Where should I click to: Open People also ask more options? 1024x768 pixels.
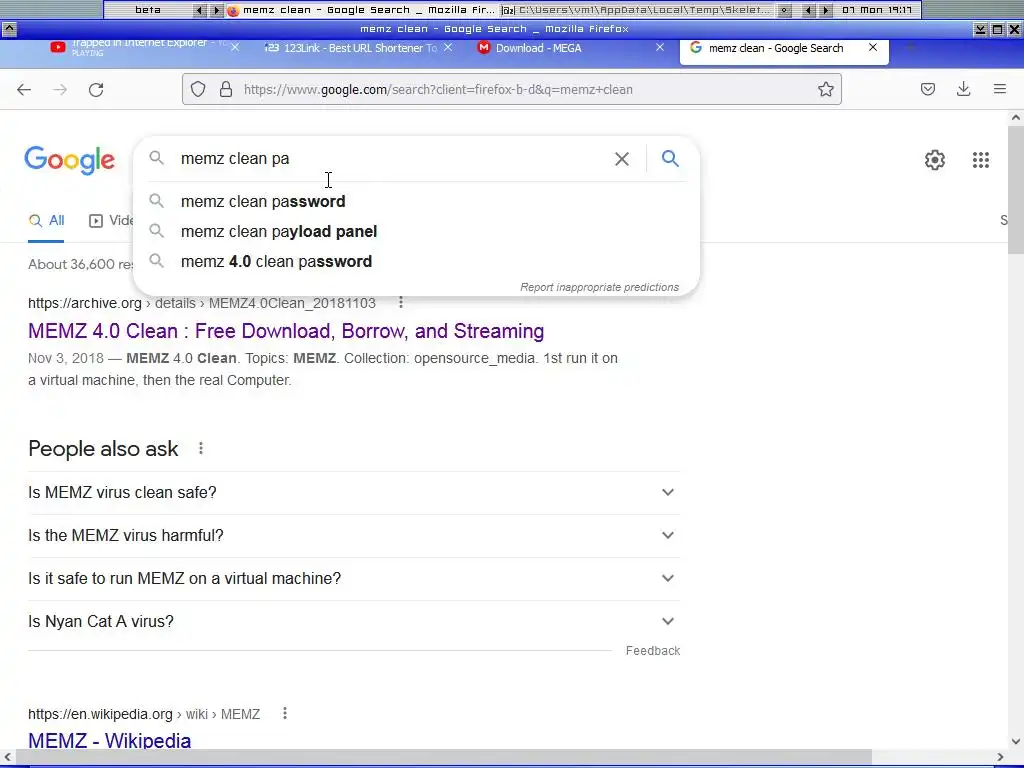(x=201, y=449)
